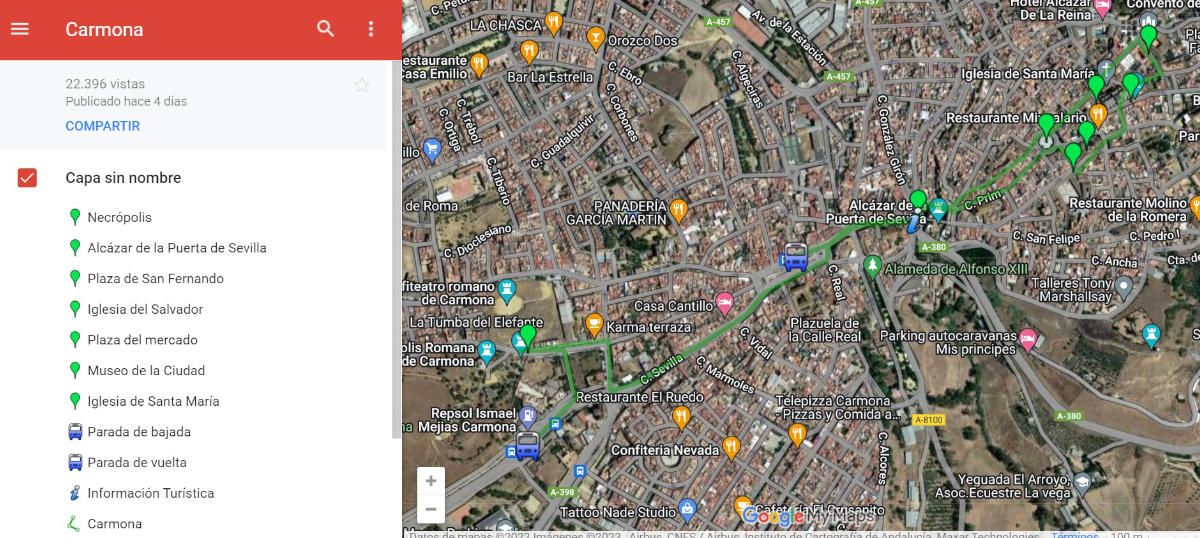Image resolution: width=1200 pixels, height=538 pixels.
Task: Click the Carmona map title
Action: (104, 29)
